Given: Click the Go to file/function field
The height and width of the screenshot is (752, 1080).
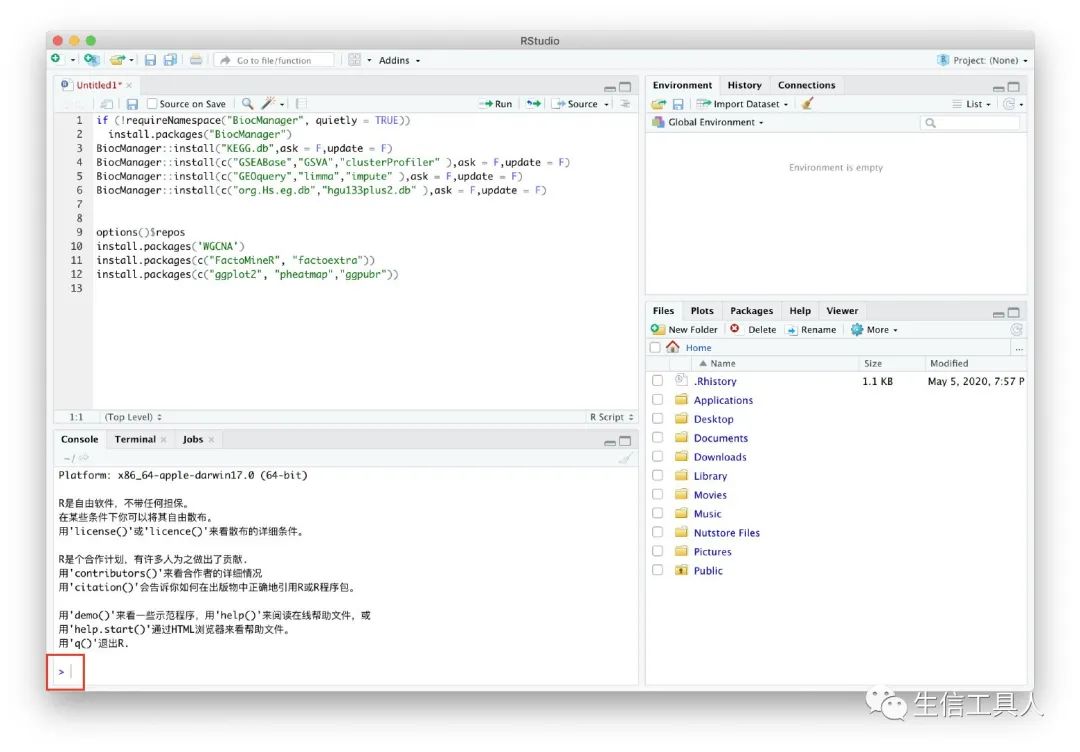Looking at the screenshot, I should 276,61.
